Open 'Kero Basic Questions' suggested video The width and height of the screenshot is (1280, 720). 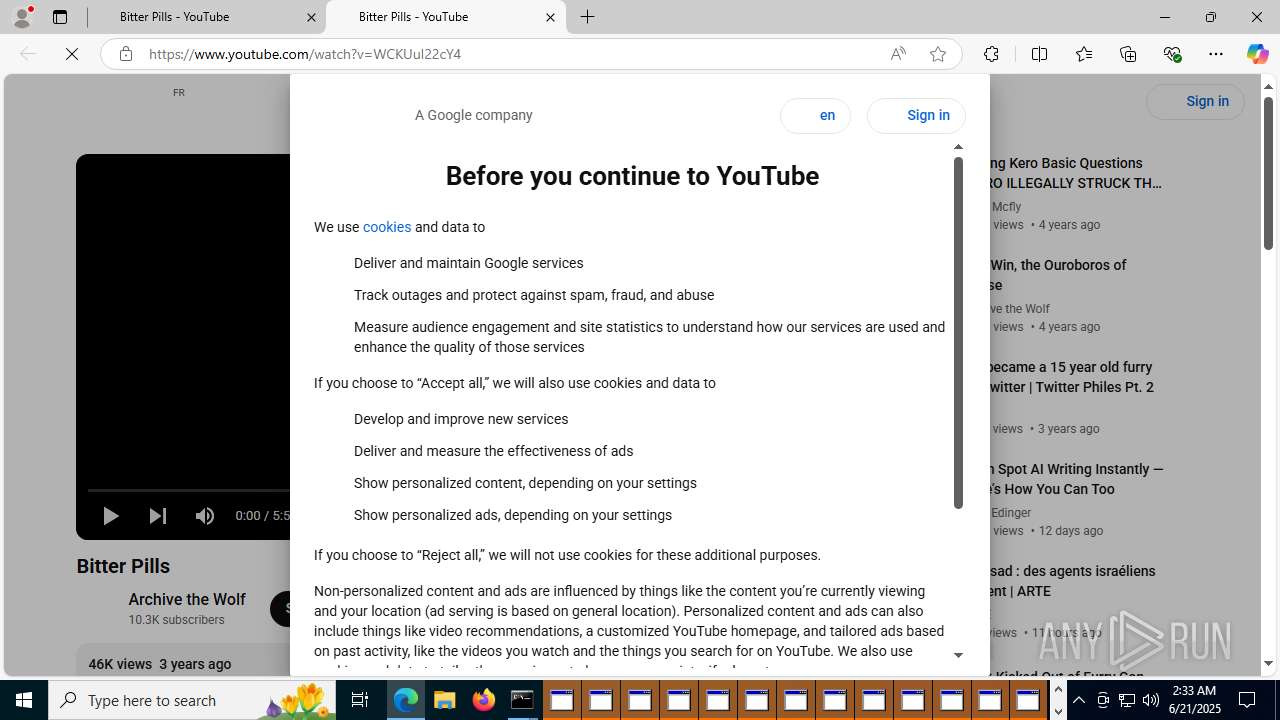1076,173
